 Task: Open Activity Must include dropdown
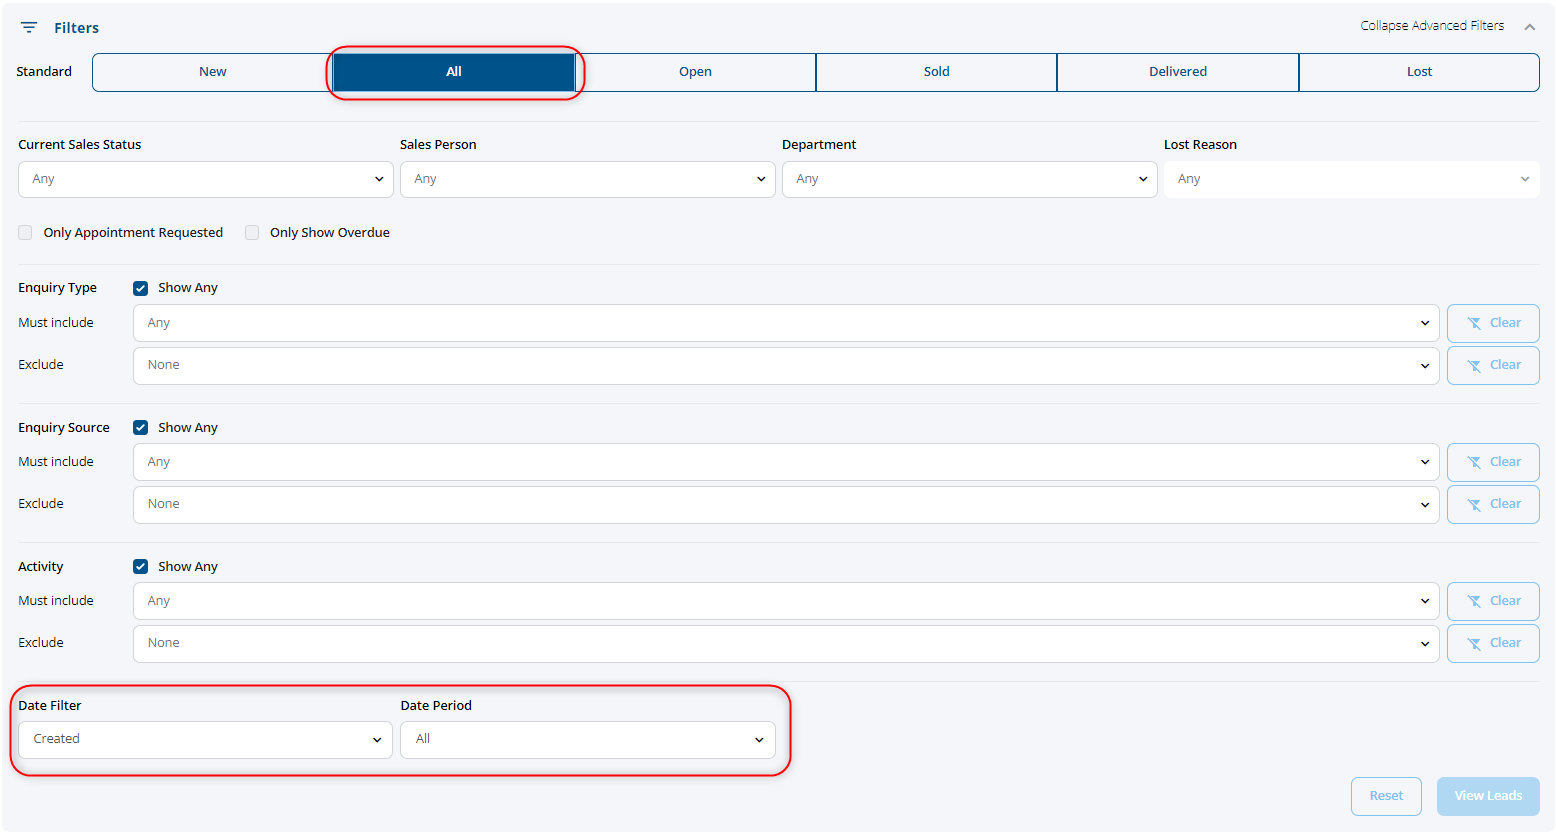786,601
